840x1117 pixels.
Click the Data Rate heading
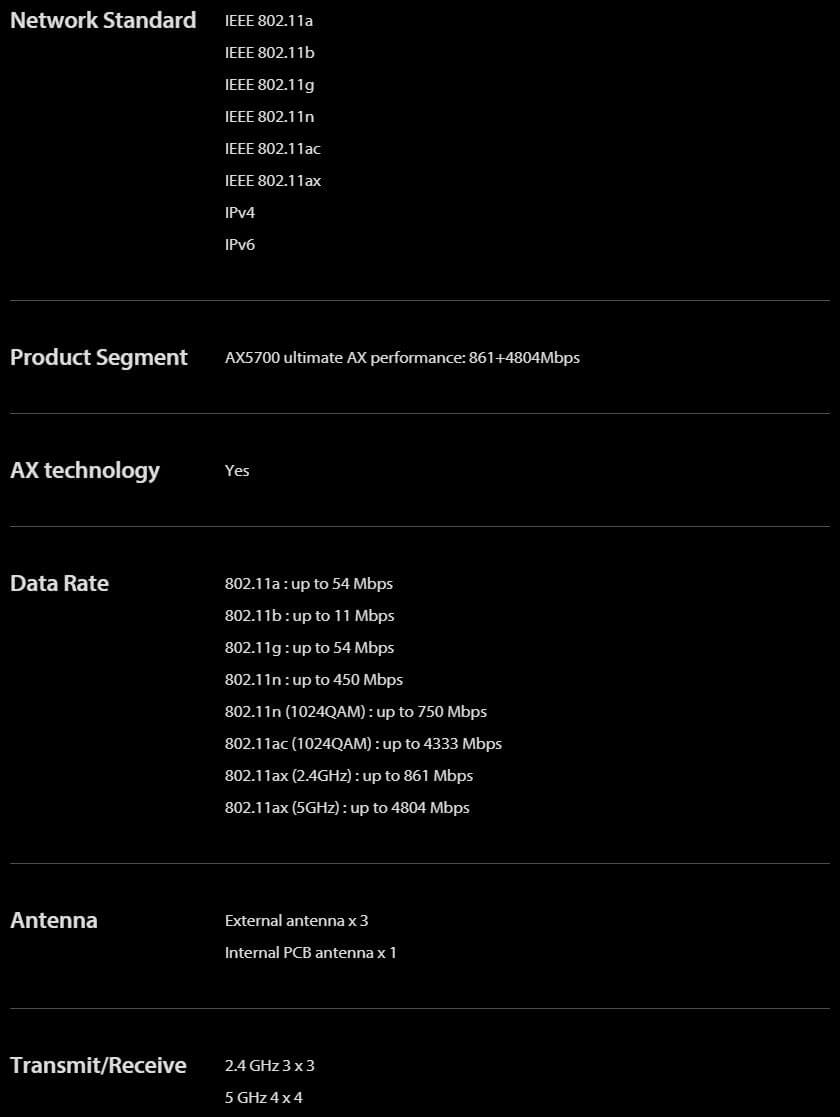coord(59,583)
